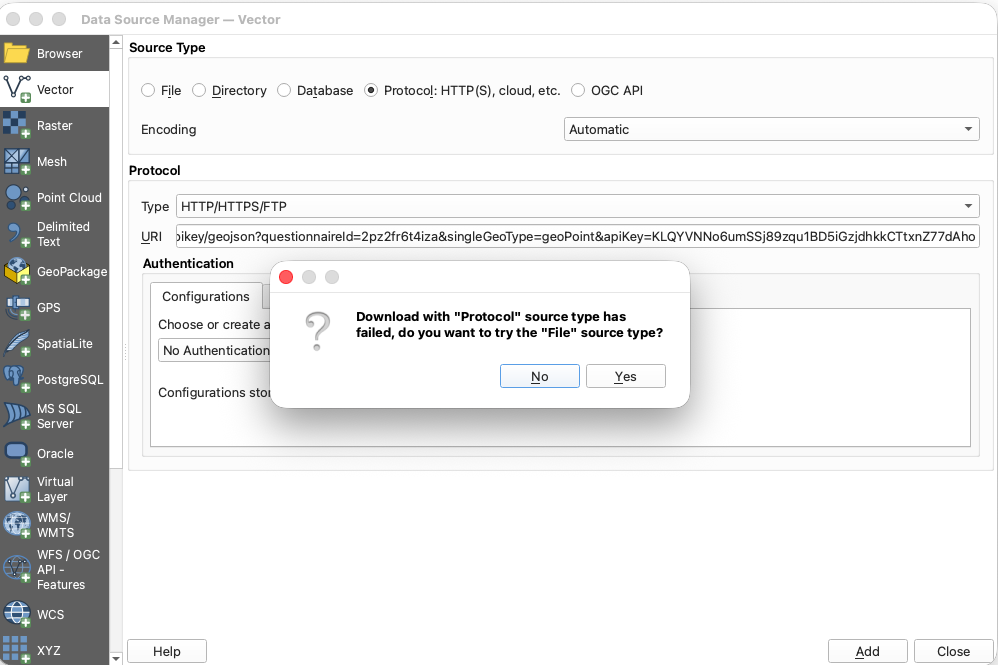Open the Protocol Type HTTP/HTTPS/FTP dropdown
The image size is (998, 665).
point(577,206)
